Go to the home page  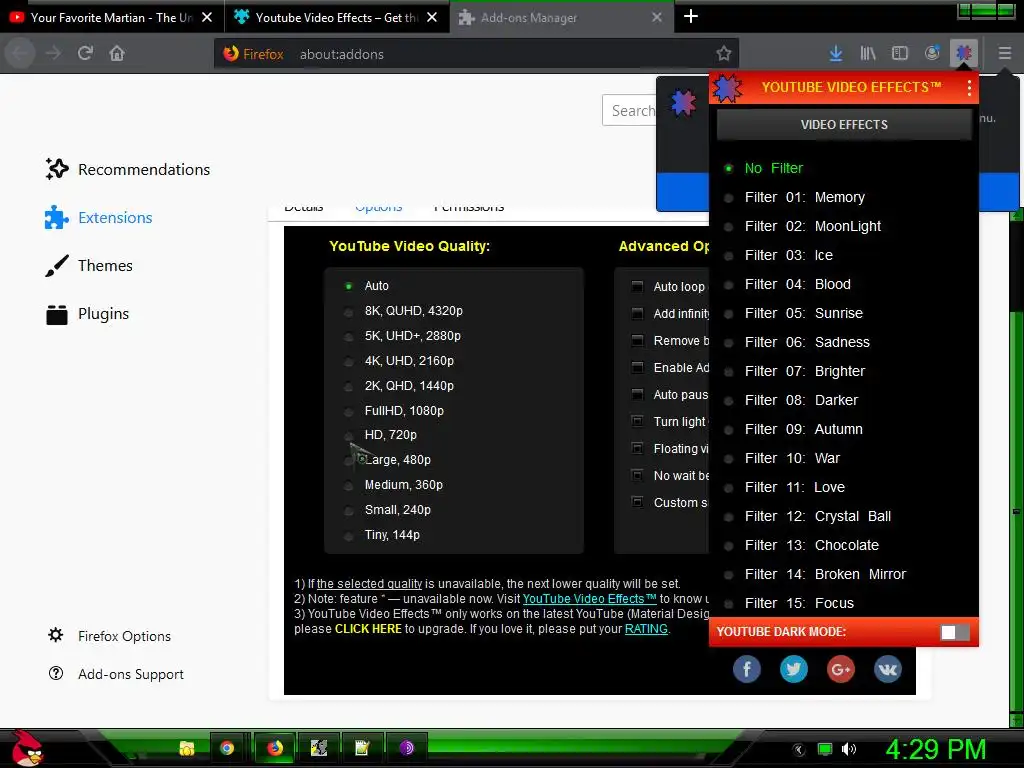tap(117, 53)
